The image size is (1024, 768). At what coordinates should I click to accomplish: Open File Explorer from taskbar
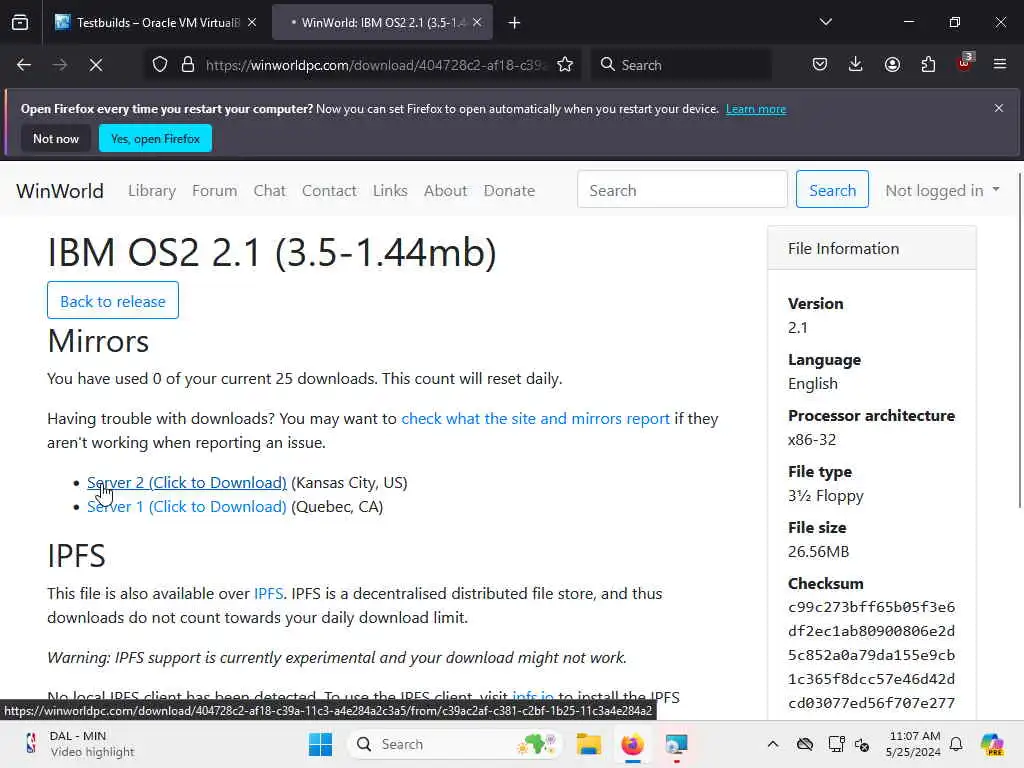588,744
